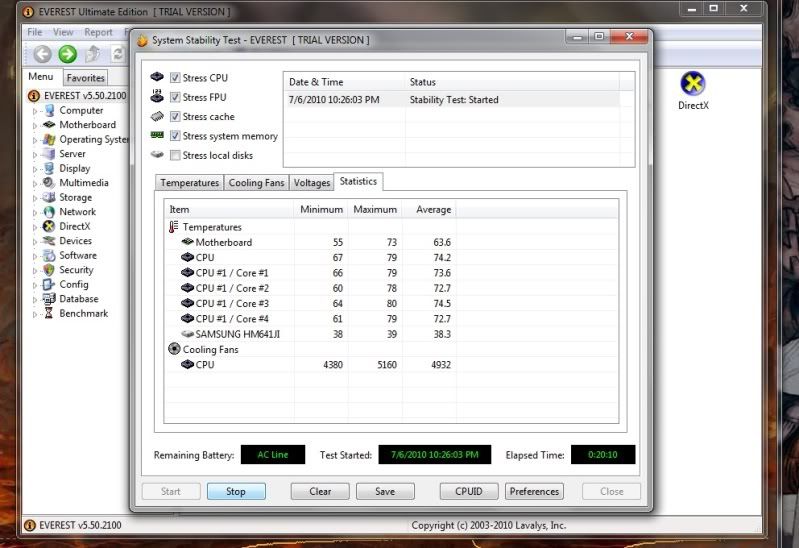The height and width of the screenshot is (548, 799).
Task: Click the Storage drive tree icon
Action: pos(49,197)
